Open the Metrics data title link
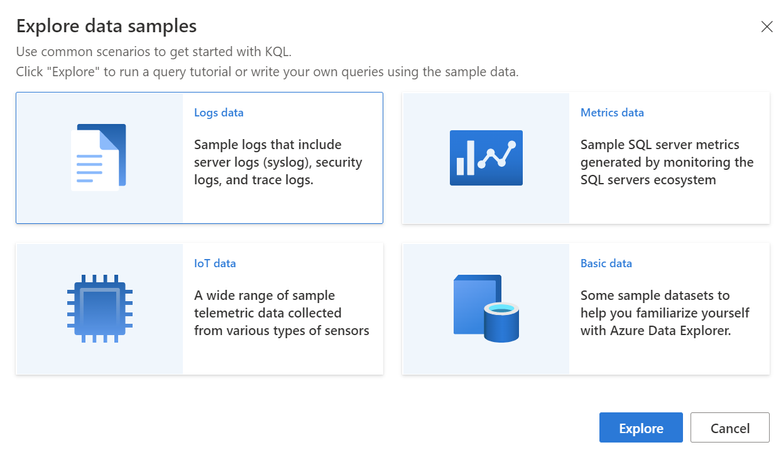 [612, 113]
